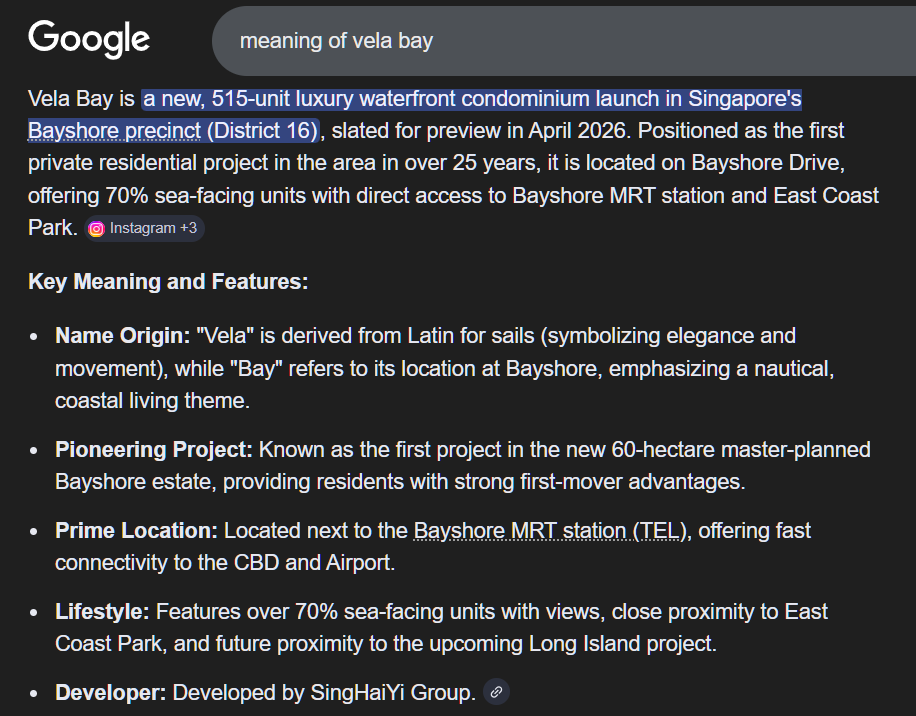The image size is (916, 716).
Task: Expand the "+3" additional sources chip
Action: pos(188,228)
